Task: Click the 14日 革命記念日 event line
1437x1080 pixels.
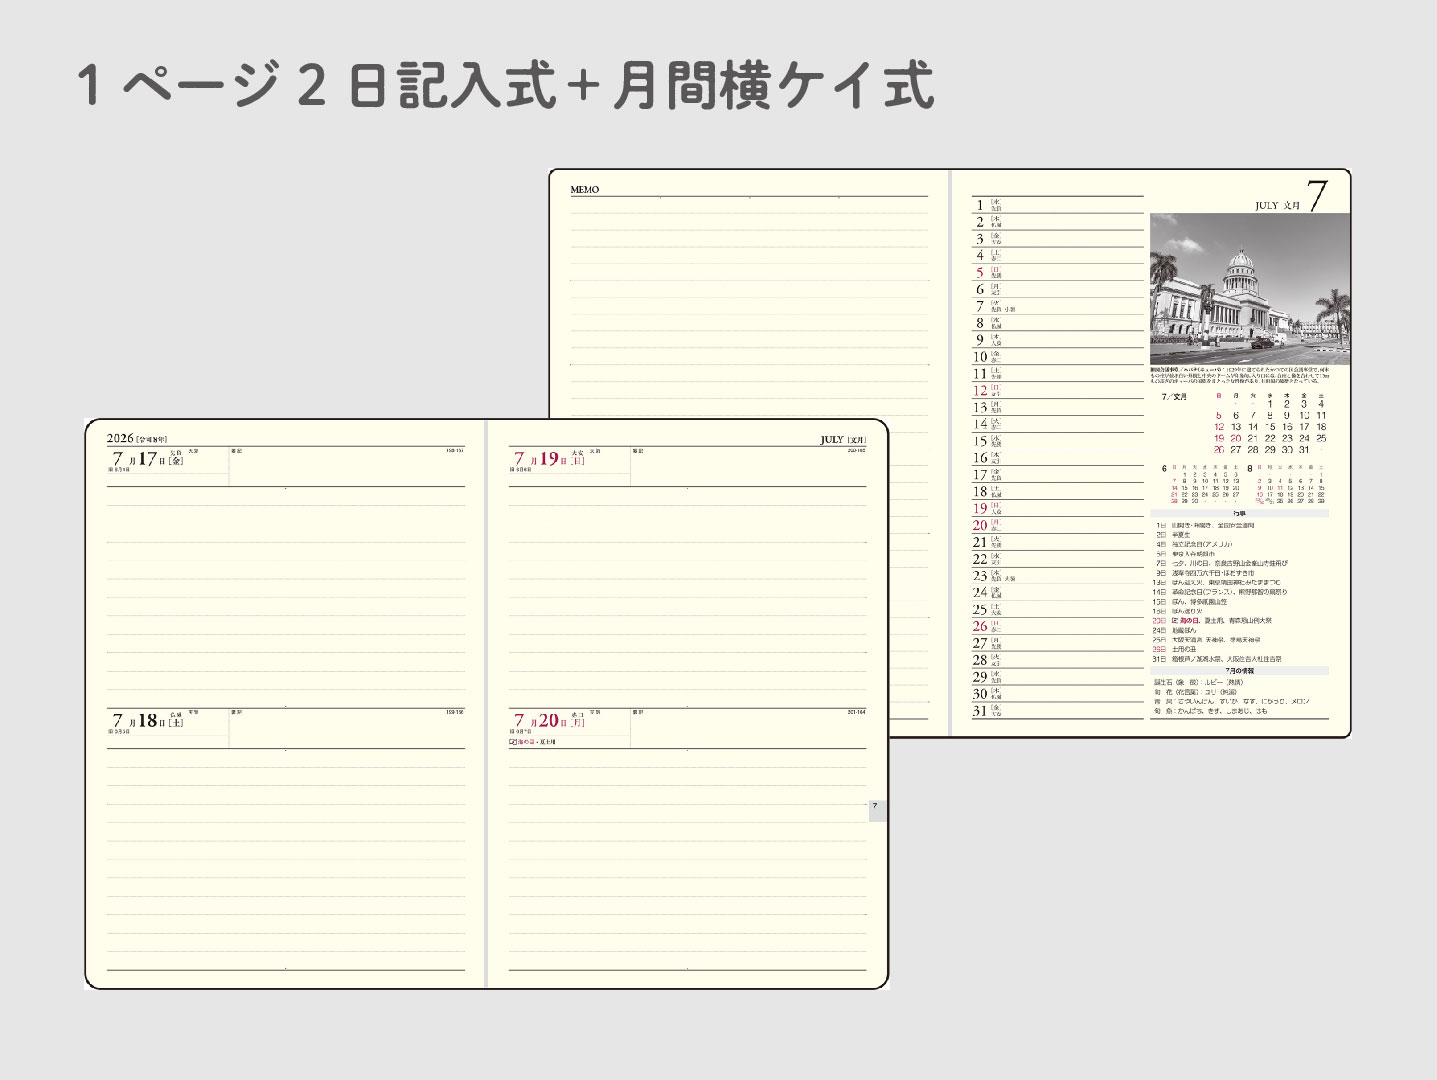Action: 1220,592
